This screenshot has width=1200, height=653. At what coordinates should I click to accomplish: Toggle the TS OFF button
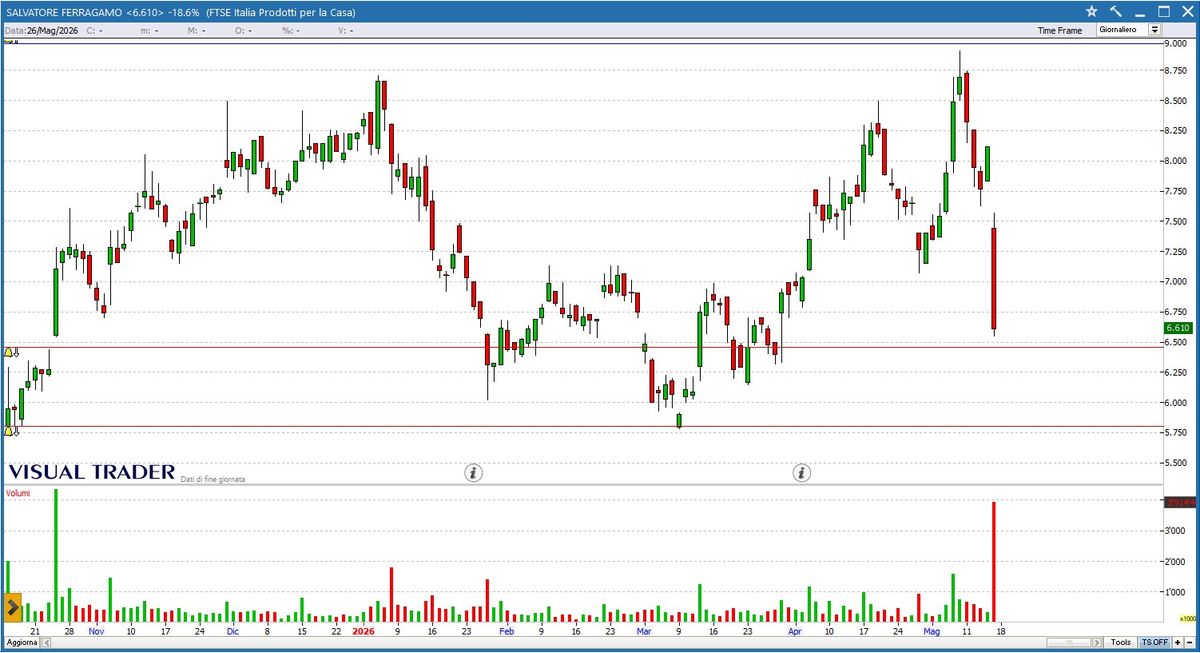(x=1155, y=641)
